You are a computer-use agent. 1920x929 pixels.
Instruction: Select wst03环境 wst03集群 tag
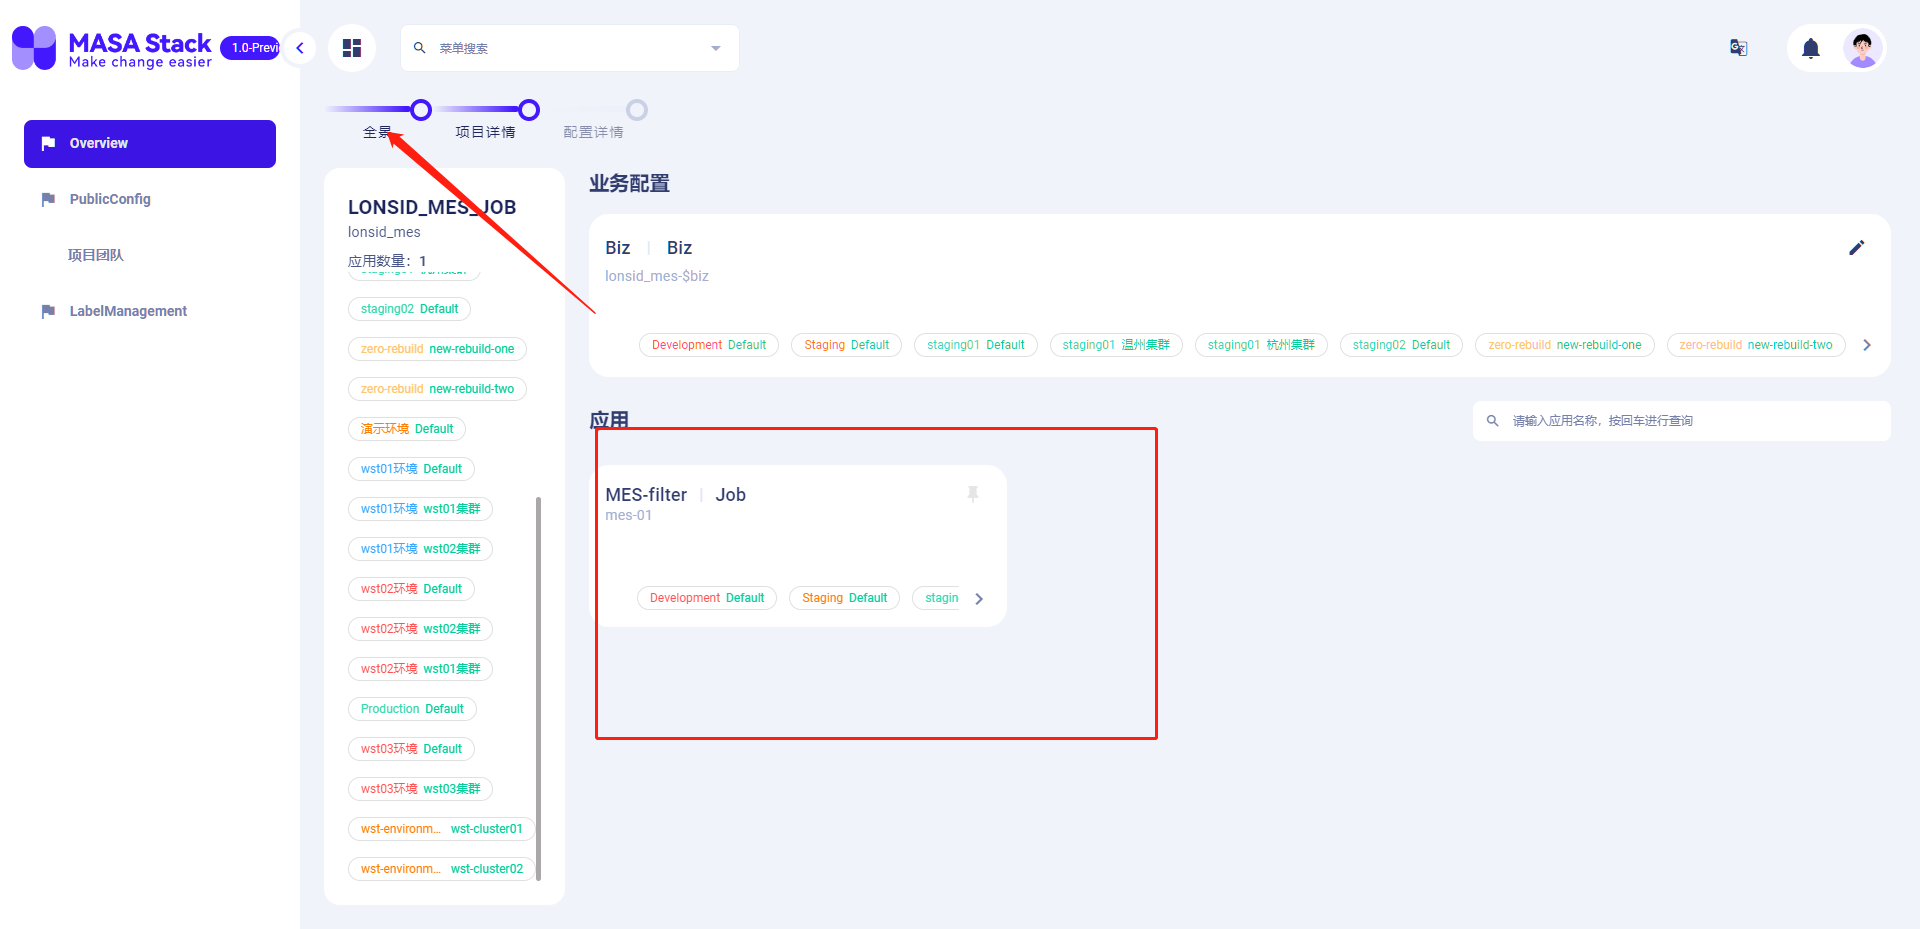pos(420,789)
